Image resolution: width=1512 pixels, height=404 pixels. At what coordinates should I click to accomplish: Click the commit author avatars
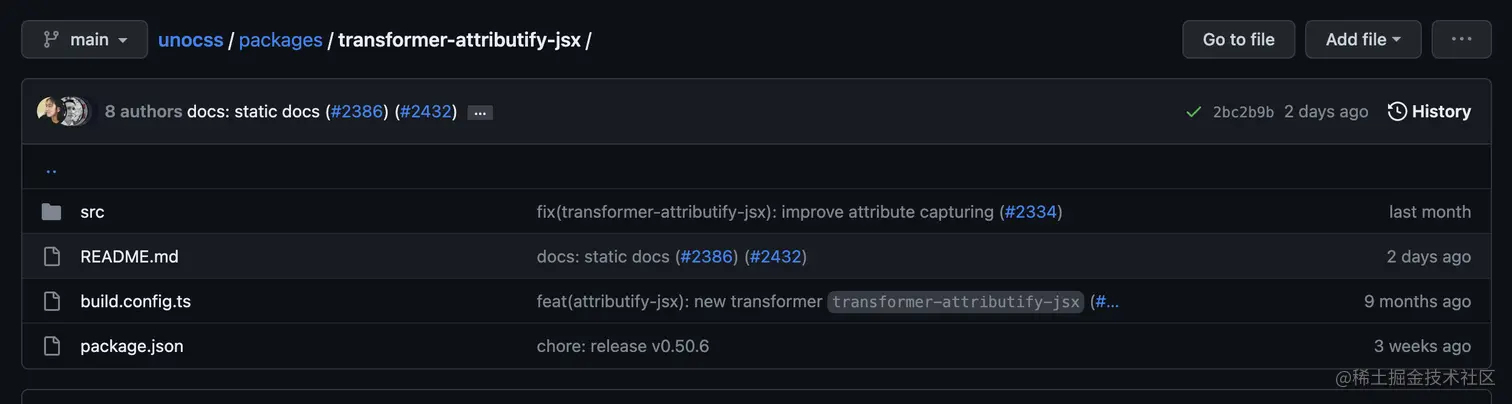coord(64,111)
